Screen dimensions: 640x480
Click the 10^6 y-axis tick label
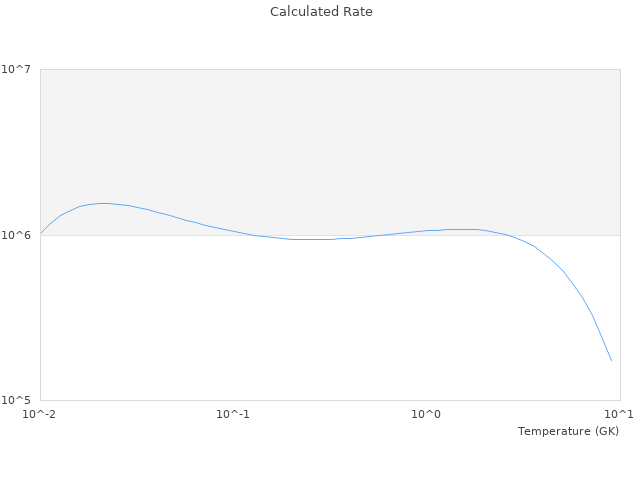coord(19,235)
